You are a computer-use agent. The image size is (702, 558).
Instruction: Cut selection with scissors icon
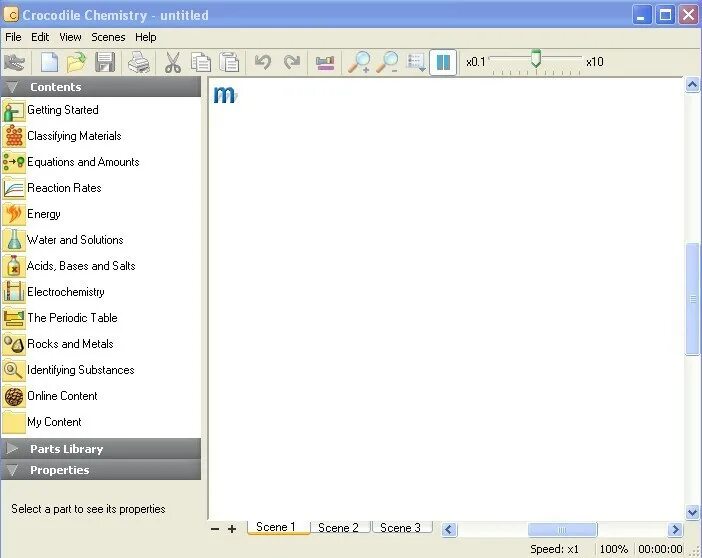172,62
